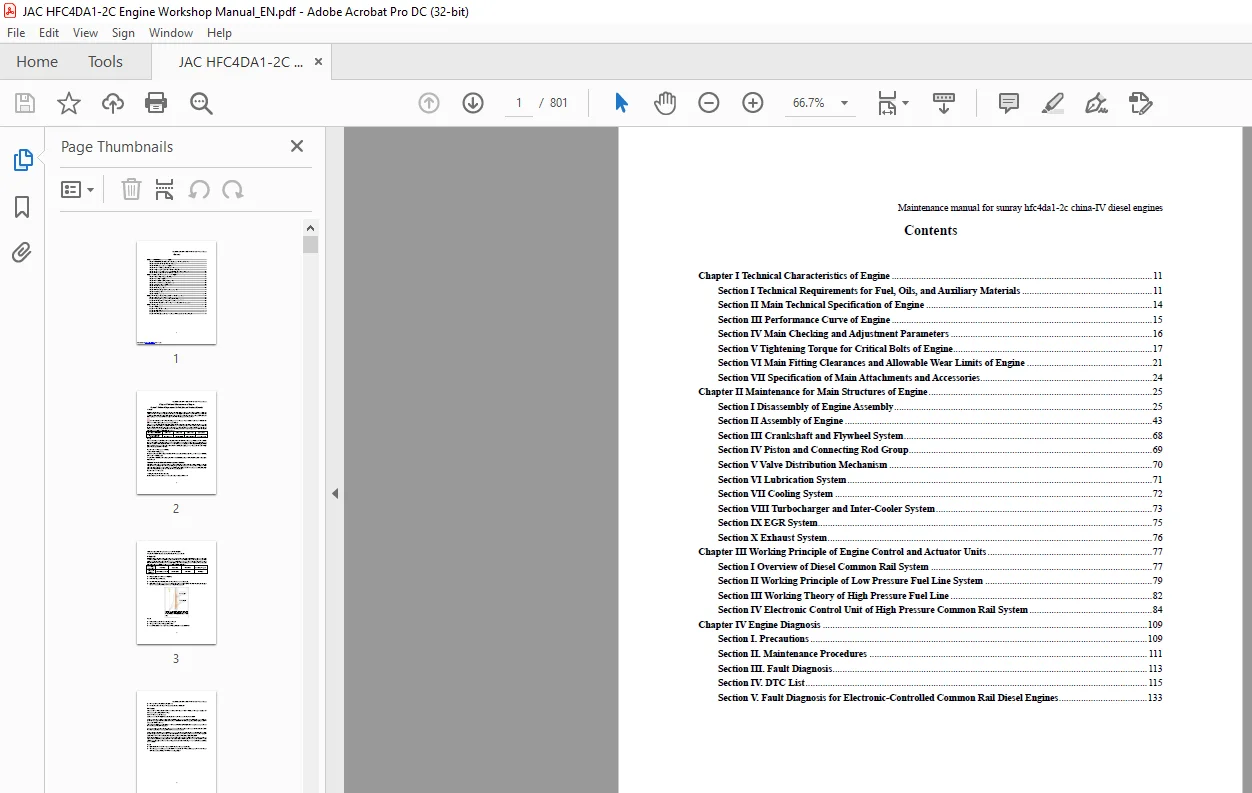Select page 1 thumbnail

176,292
